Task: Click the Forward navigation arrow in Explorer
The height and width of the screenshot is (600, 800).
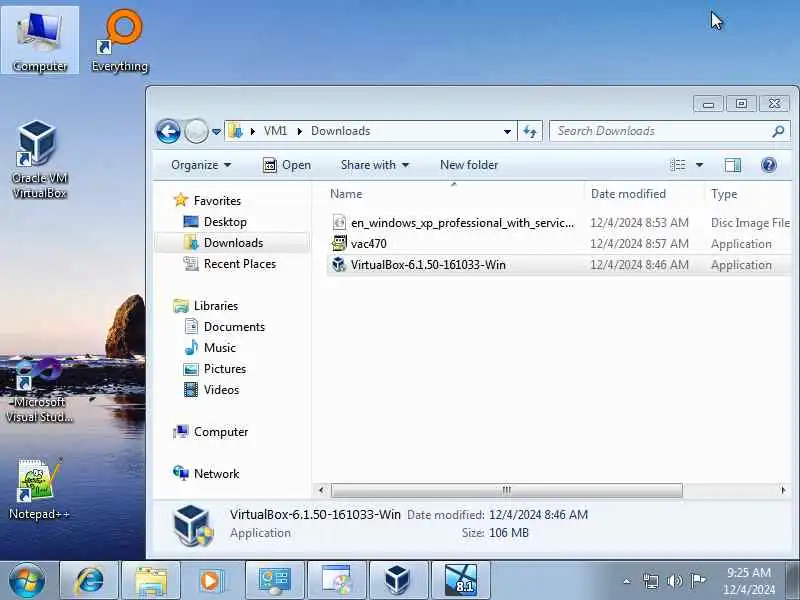Action: (196, 132)
